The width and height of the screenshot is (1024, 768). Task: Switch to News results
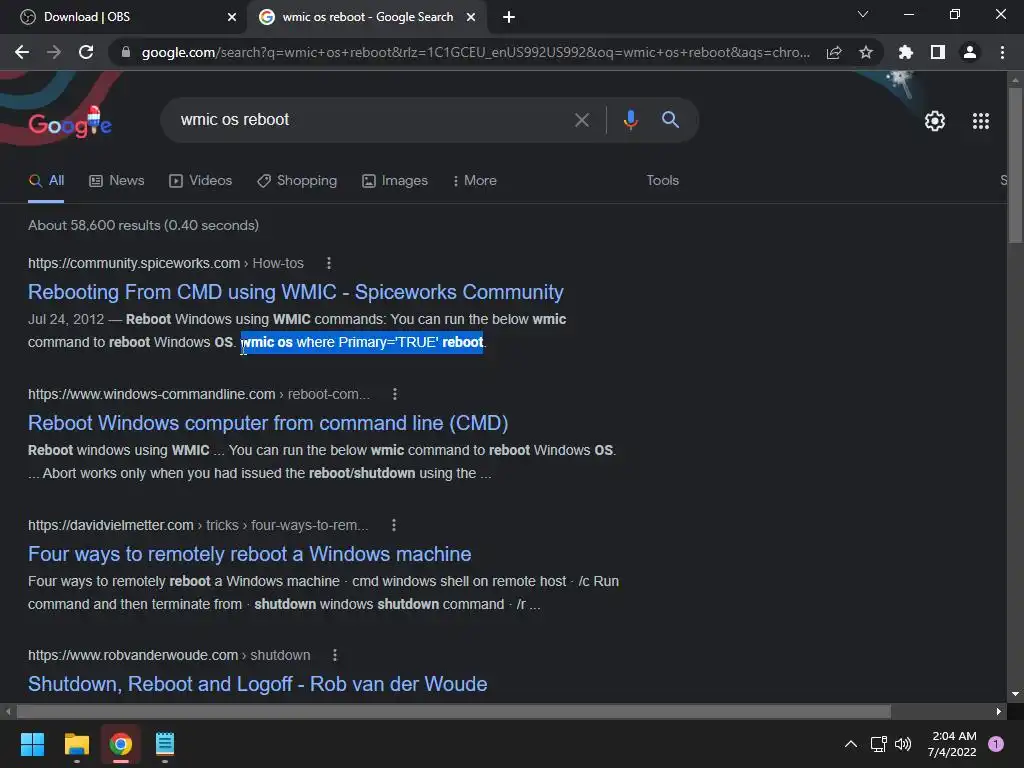117,181
